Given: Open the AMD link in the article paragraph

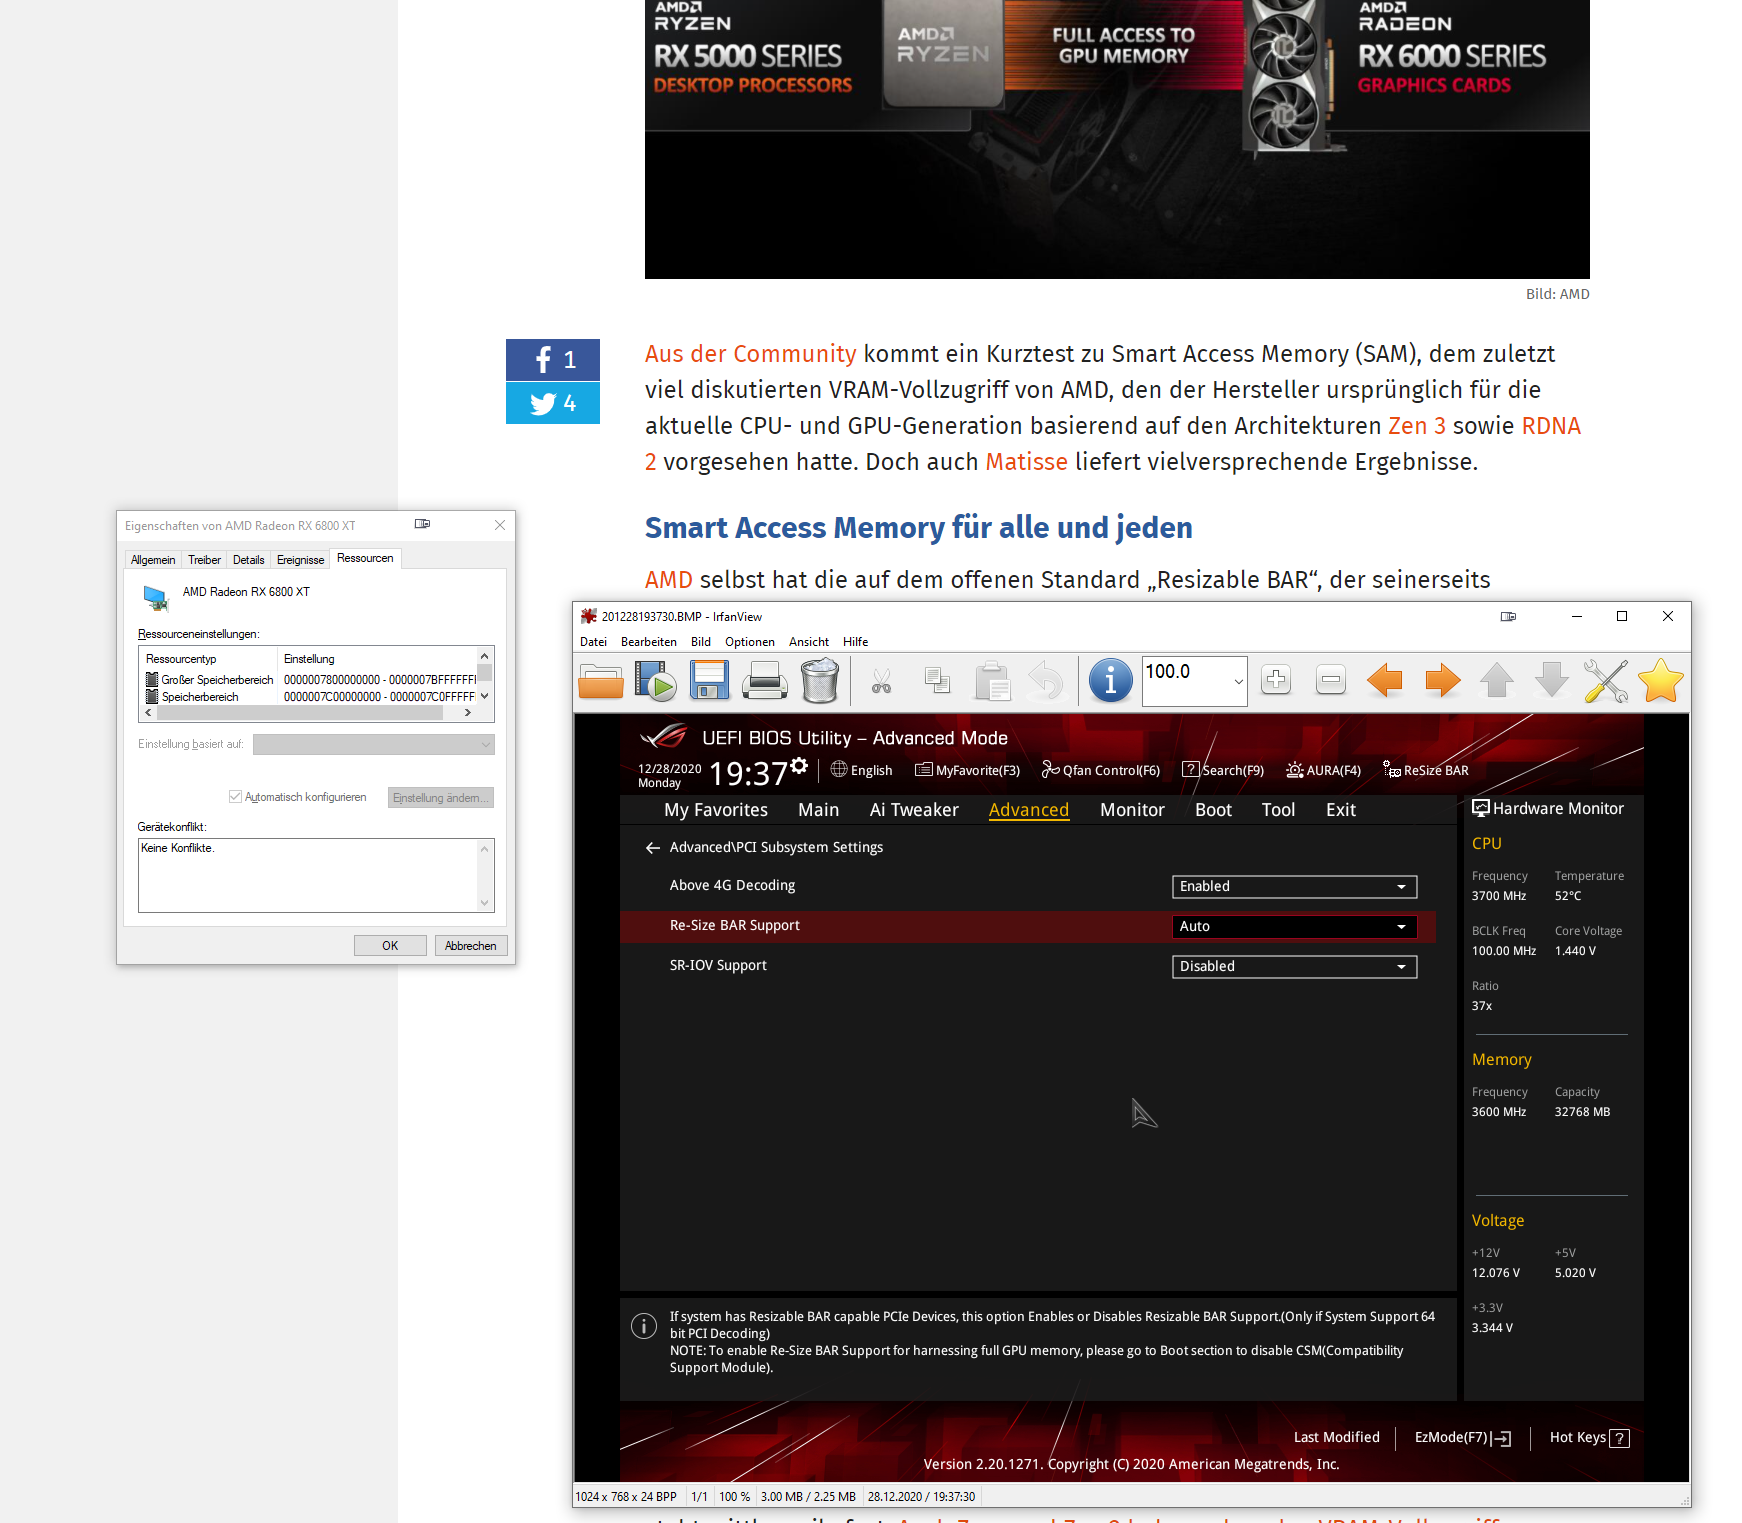Looking at the screenshot, I should tap(669, 580).
